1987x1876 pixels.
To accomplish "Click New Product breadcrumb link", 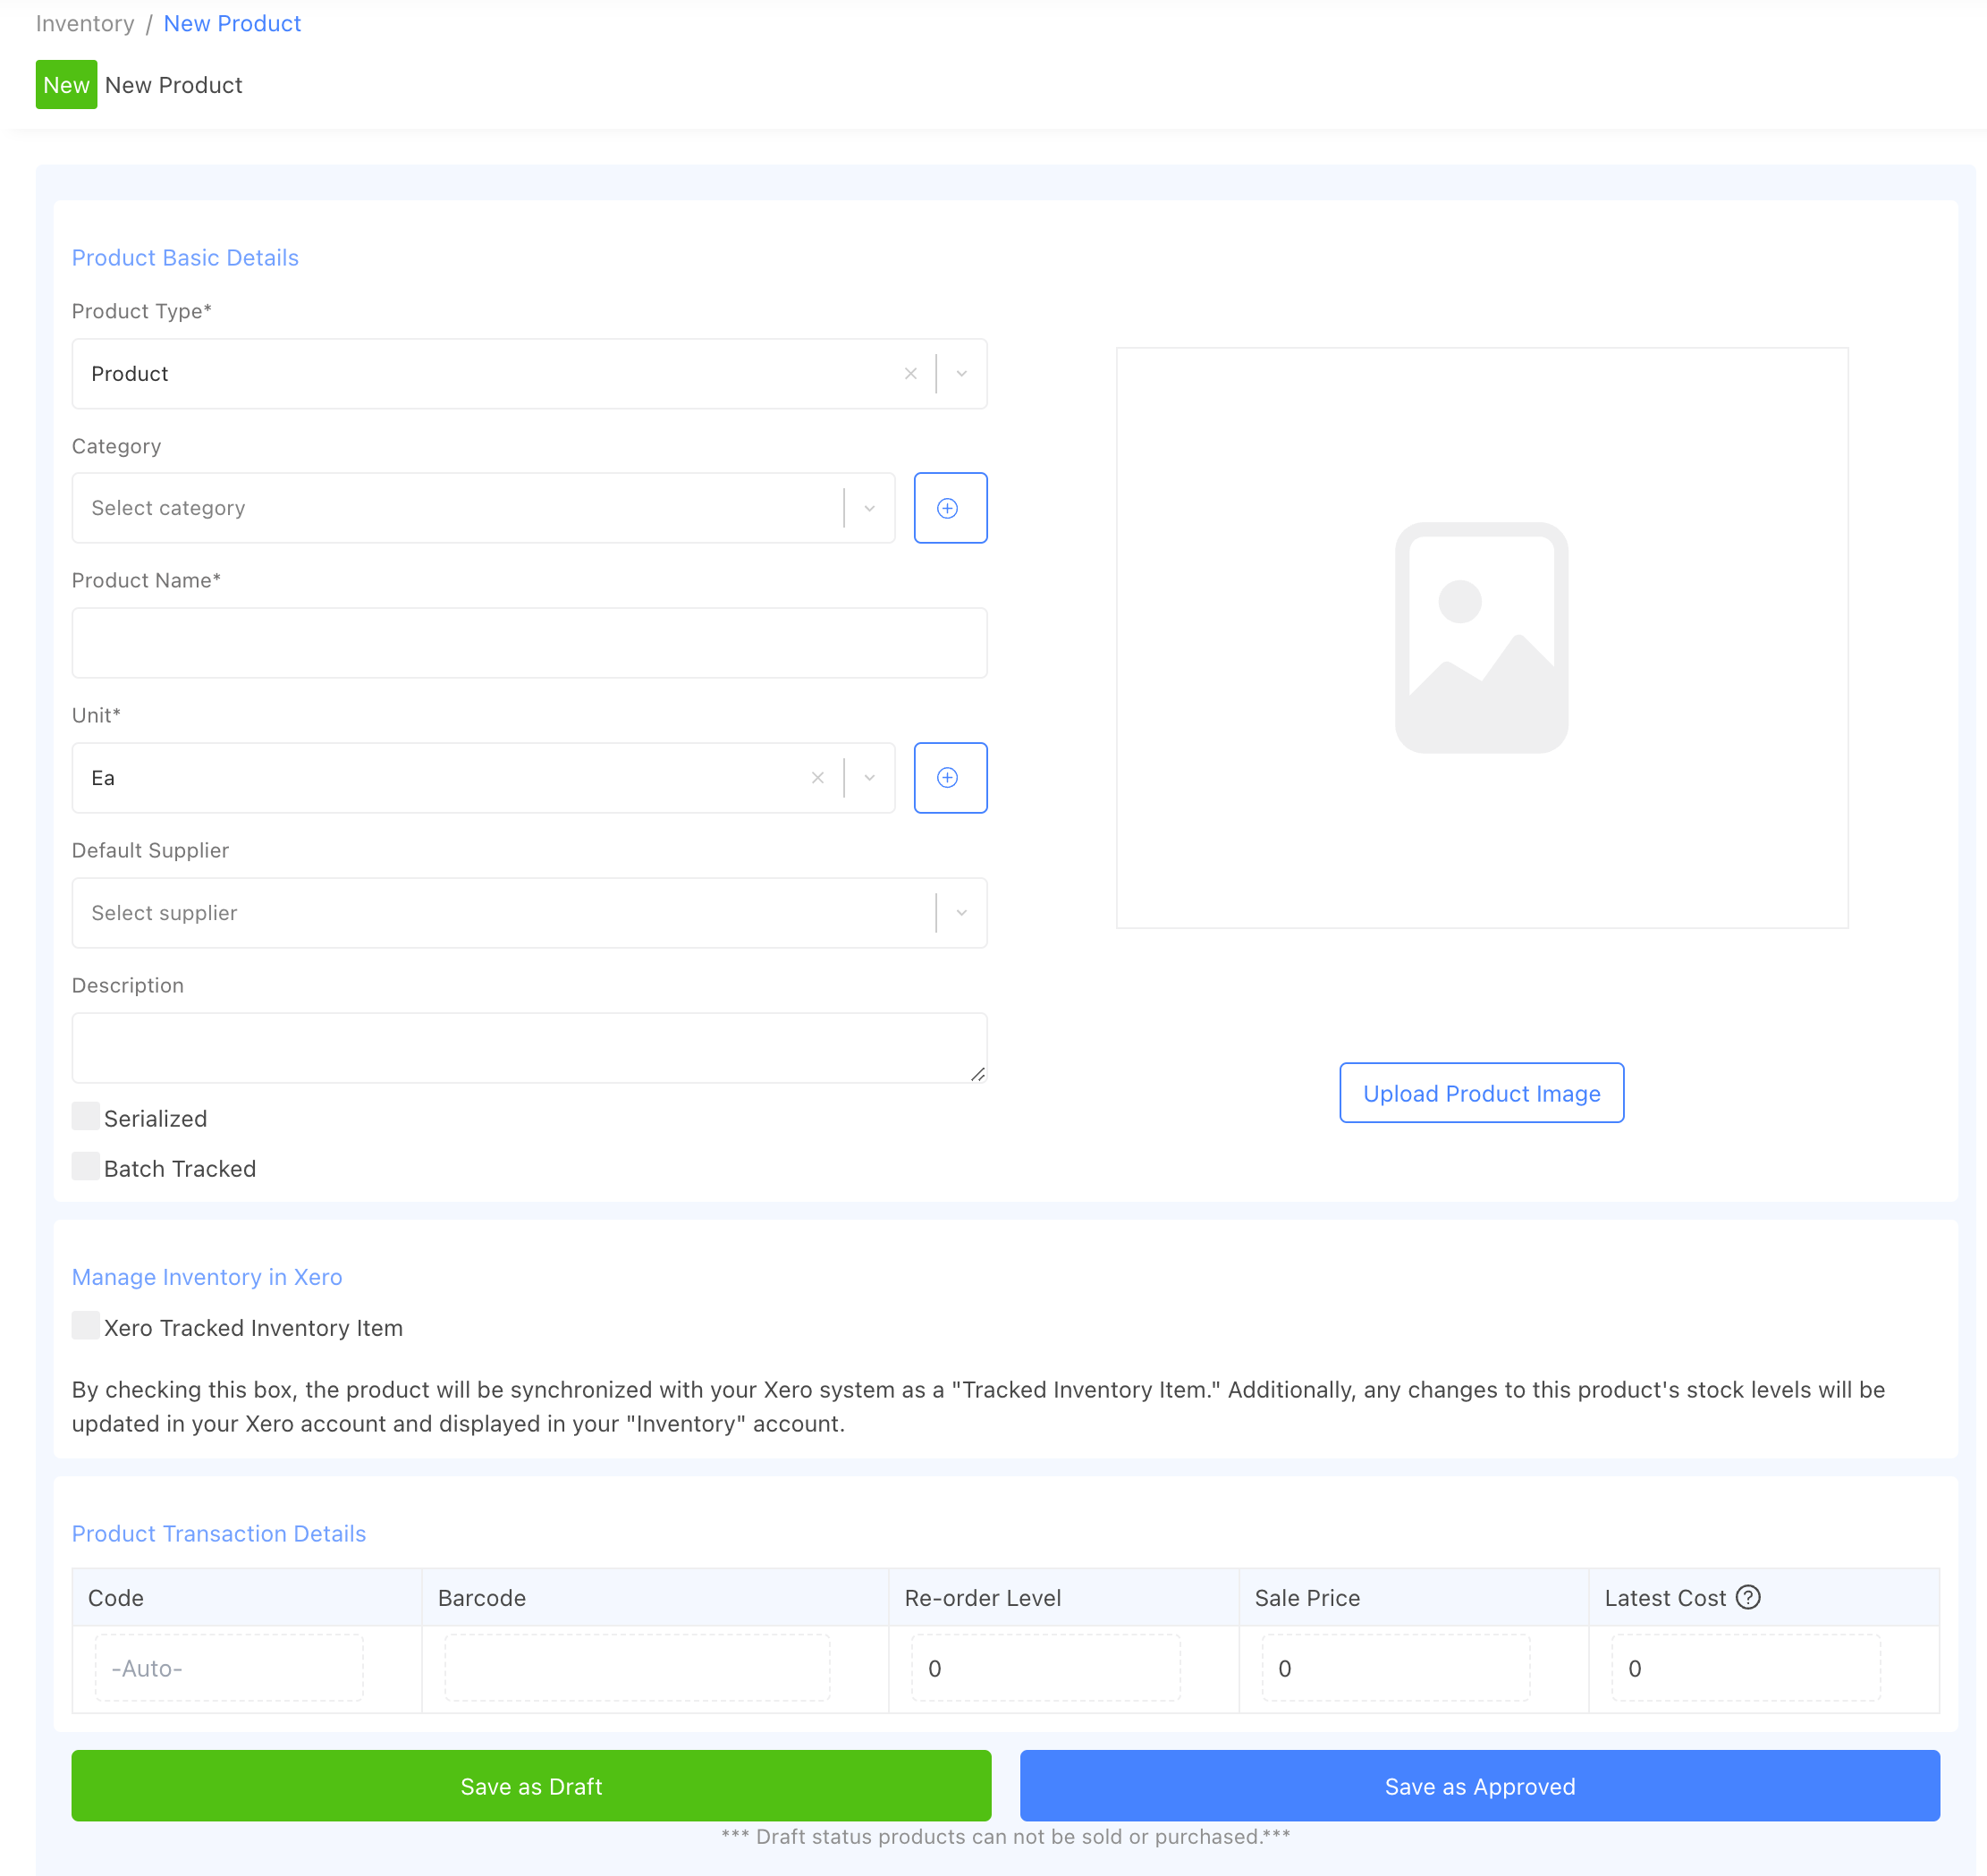I will click(232, 24).
